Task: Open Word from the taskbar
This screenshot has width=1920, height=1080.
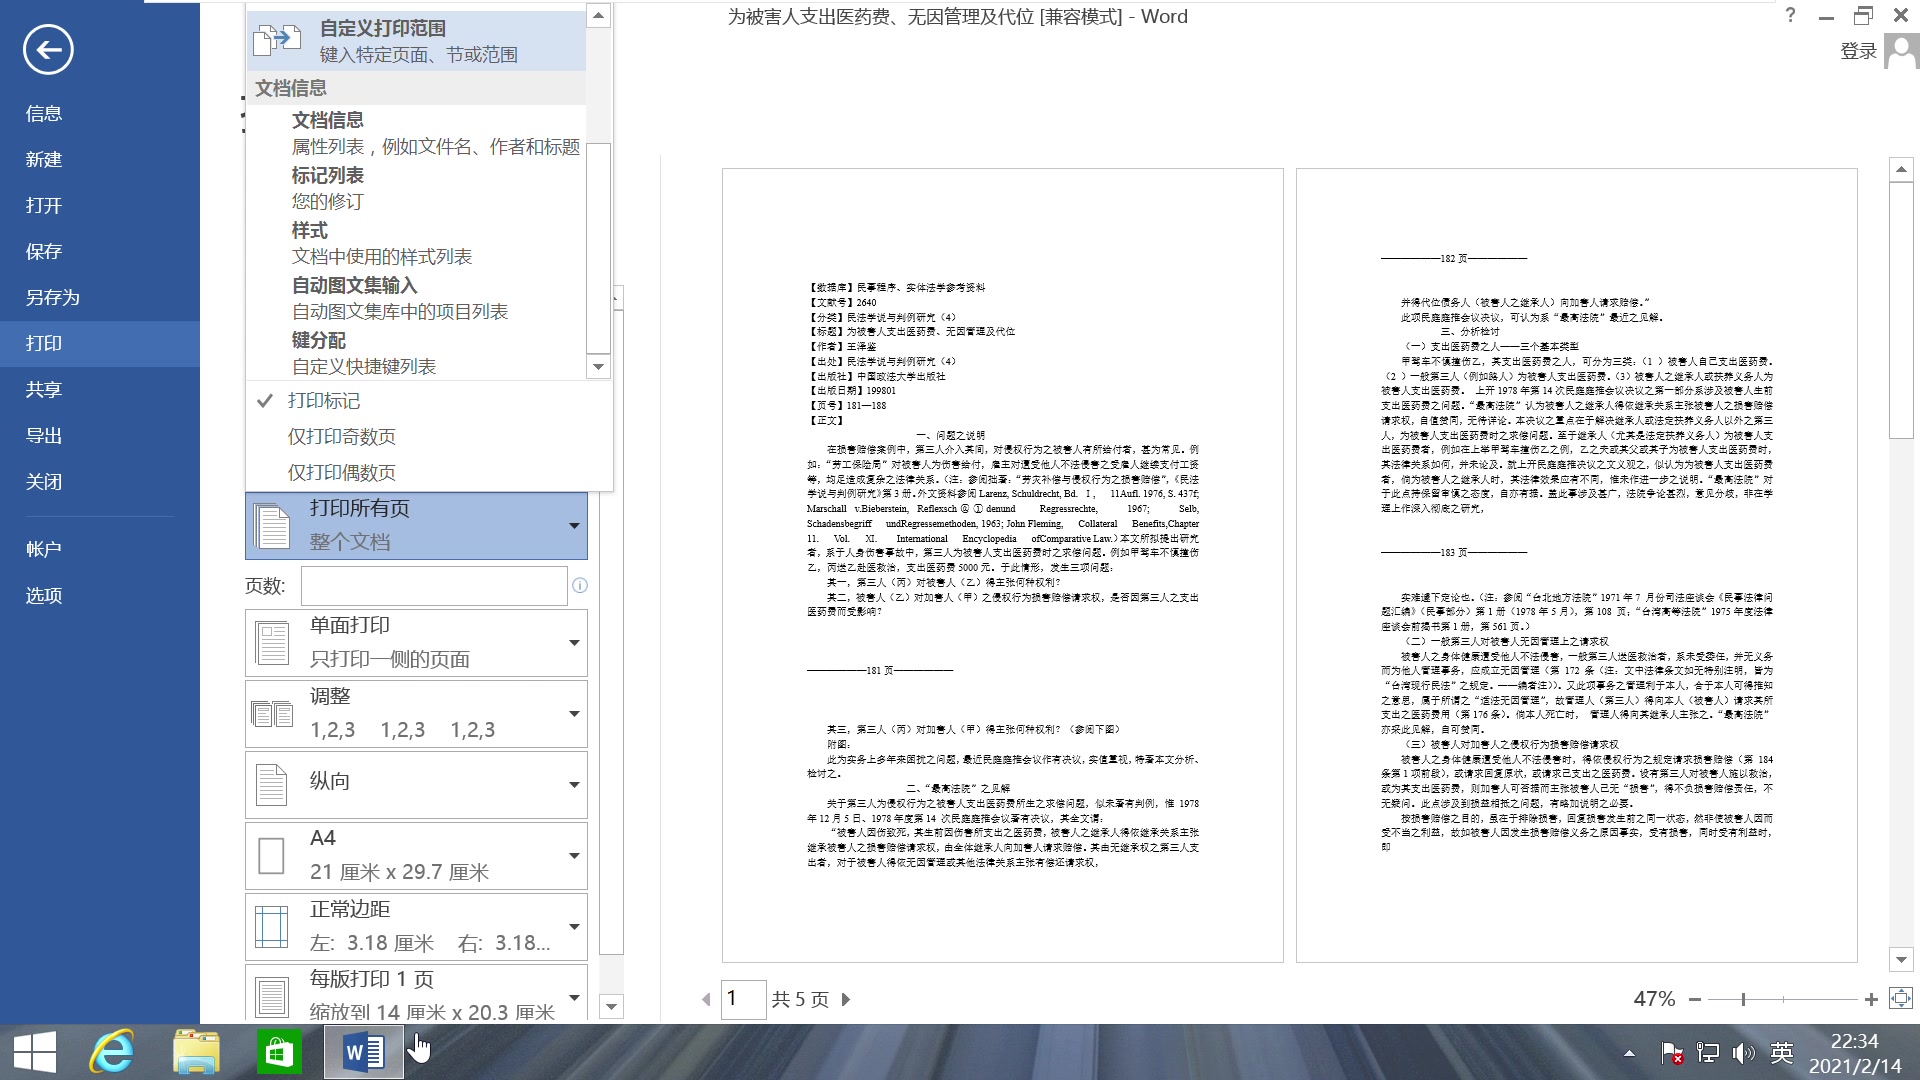Action: coord(362,1052)
